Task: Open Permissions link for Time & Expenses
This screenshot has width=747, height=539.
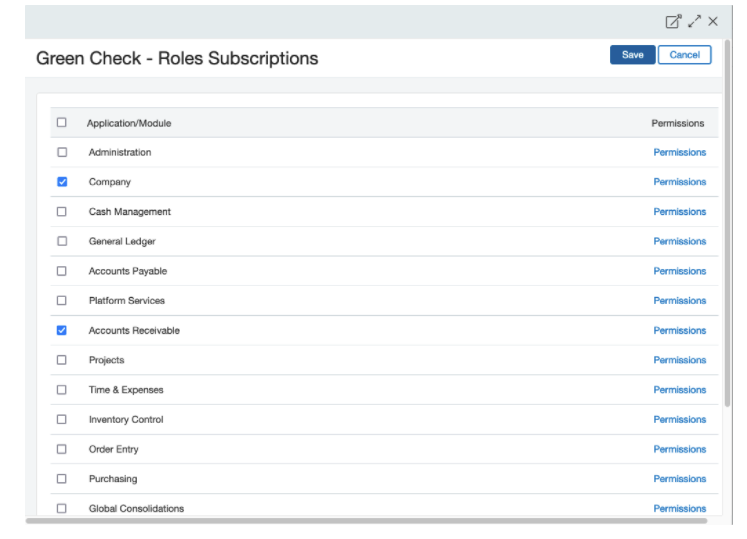Action: (679, 390)
